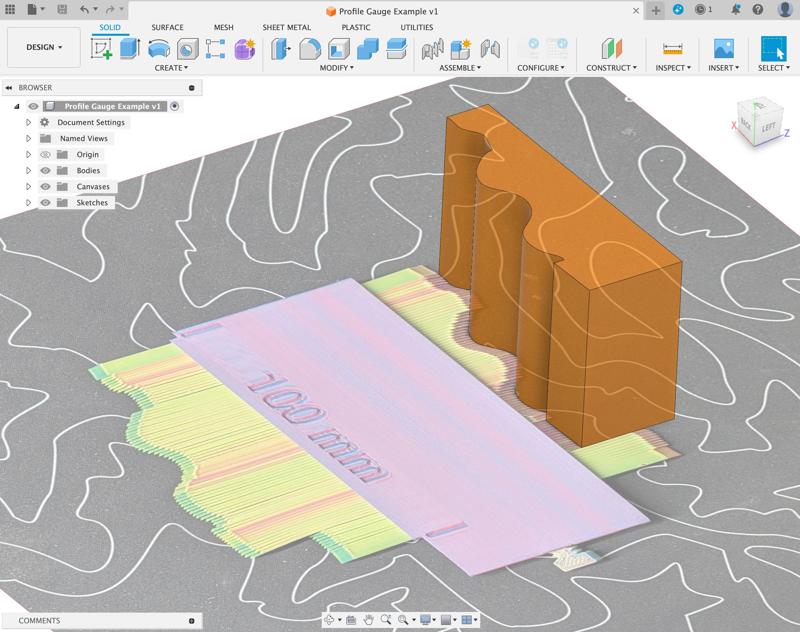Image resolution: width=800 pixels, height=632 pixels.
Task: Open the display settings icon at bottom
Action: click(x=425, y=619)
